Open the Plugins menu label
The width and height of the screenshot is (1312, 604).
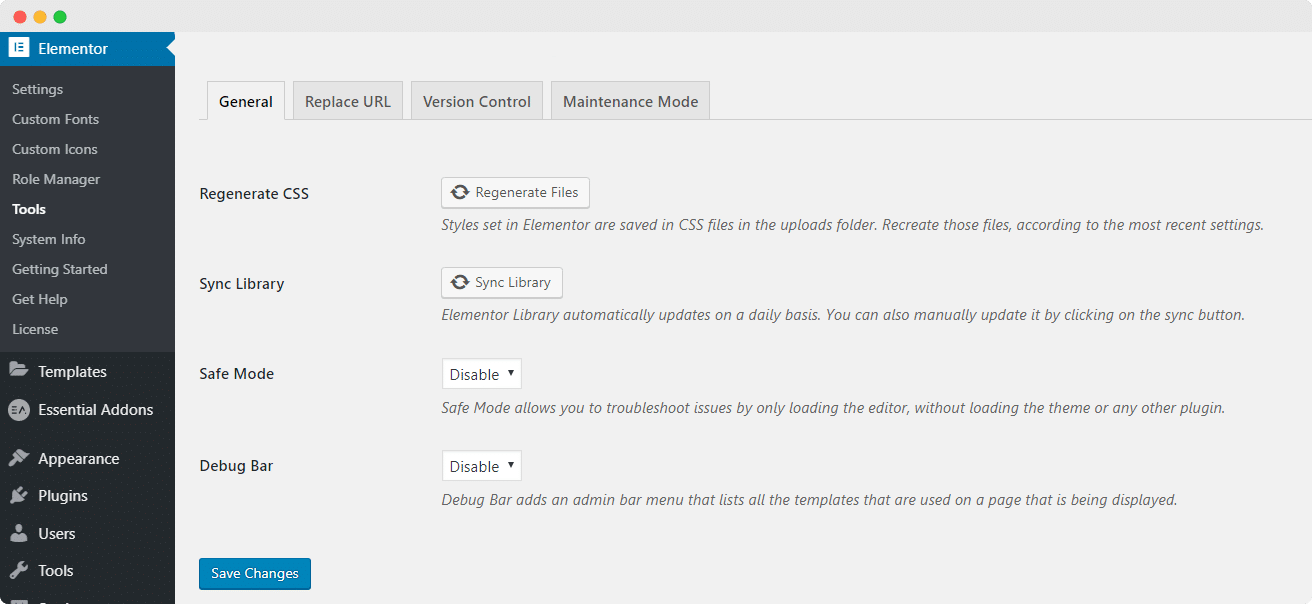coord(63,496)
